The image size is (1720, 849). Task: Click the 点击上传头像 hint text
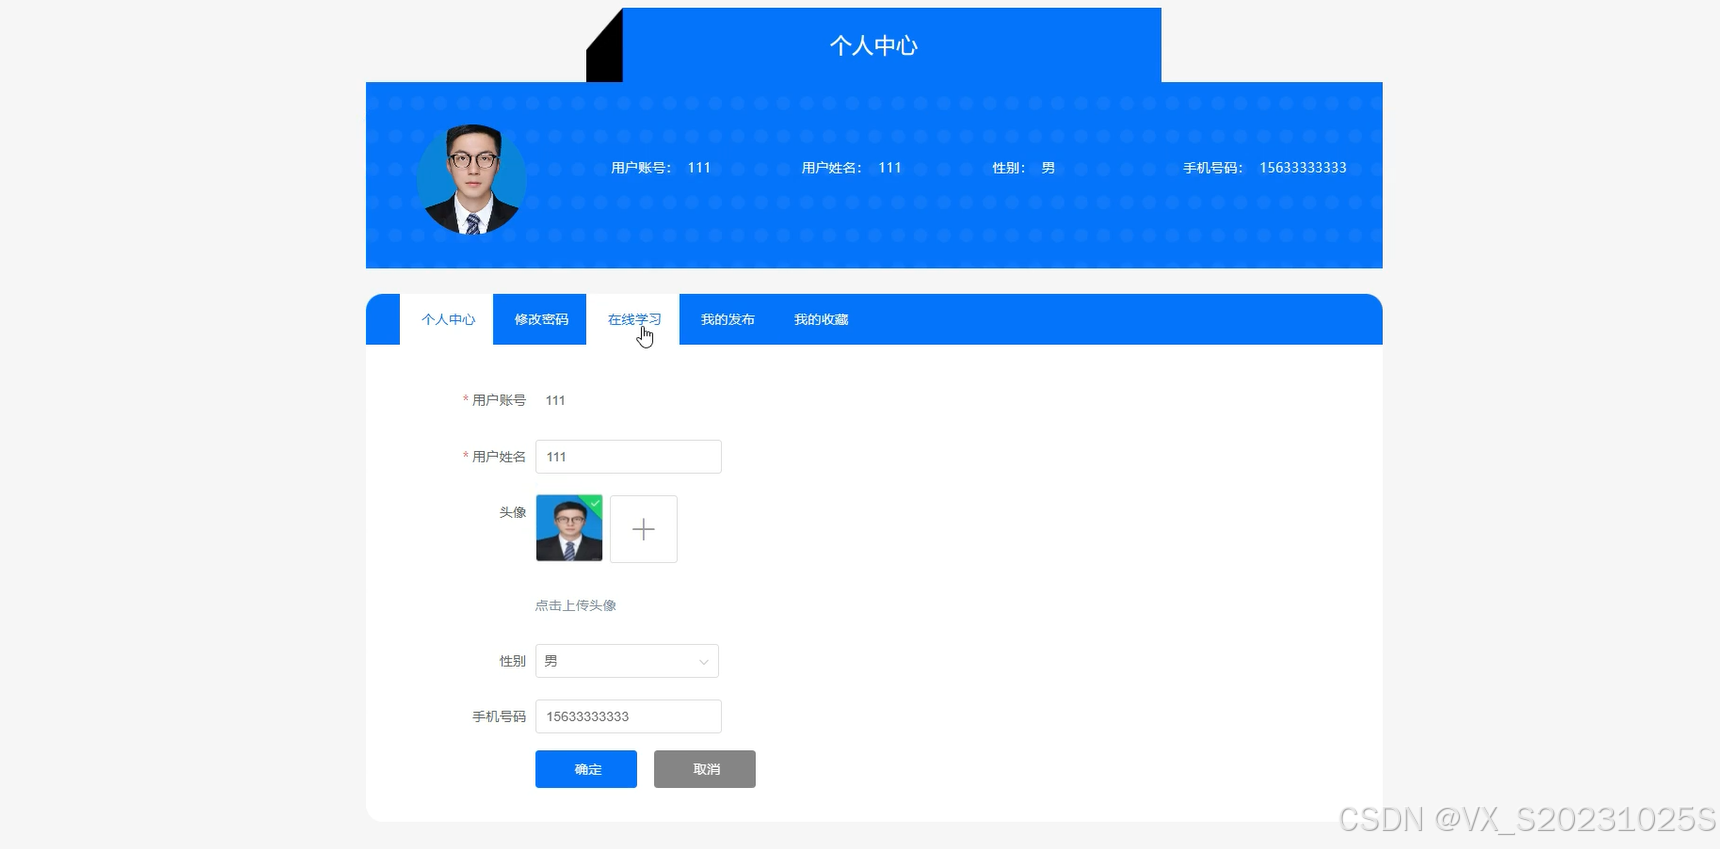tap(575, 605)
